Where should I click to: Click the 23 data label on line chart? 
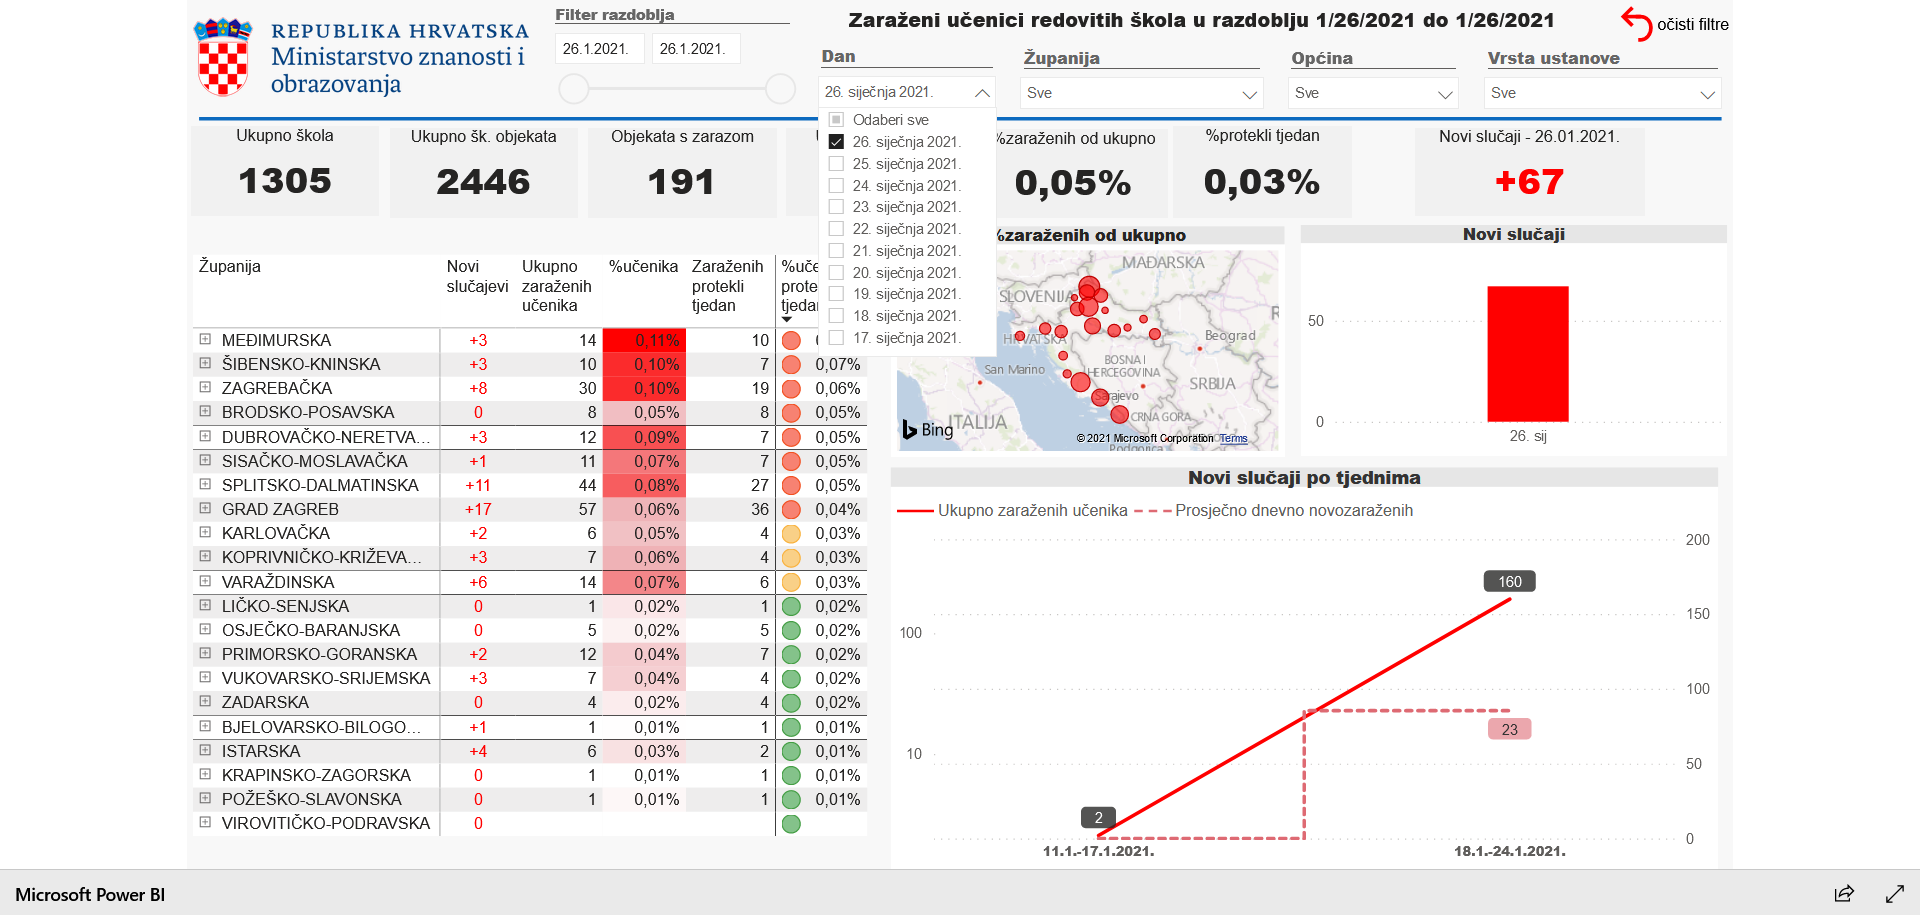1510,729
